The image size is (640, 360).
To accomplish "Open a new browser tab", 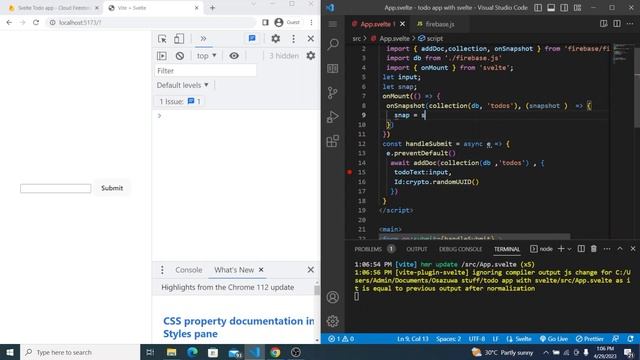I will pos(212,8).
